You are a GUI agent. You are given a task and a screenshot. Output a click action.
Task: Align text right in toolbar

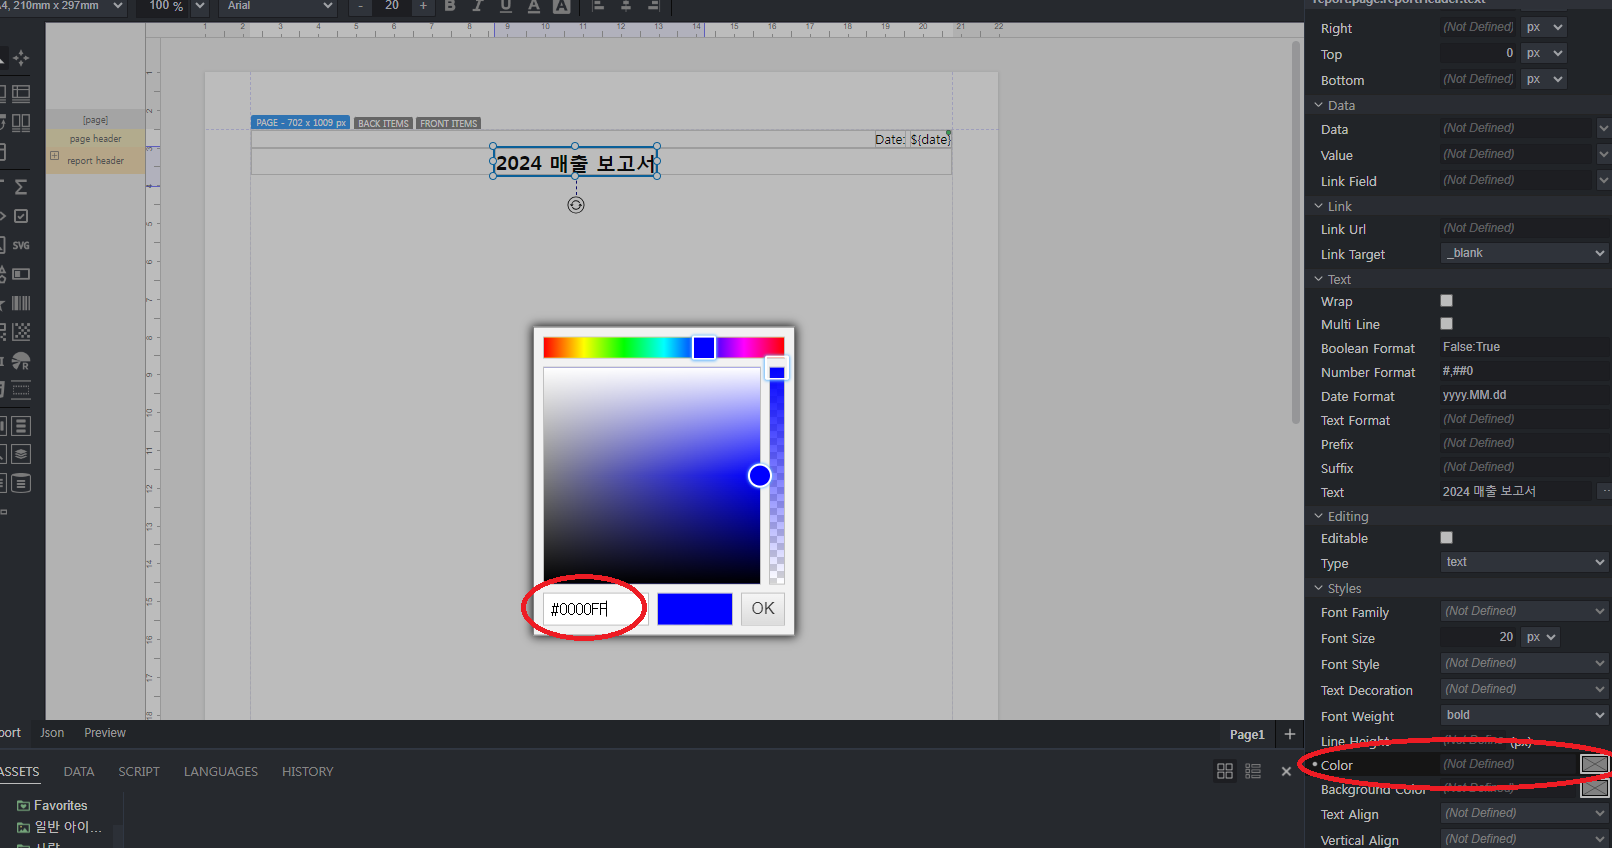(x=653, y=6)
